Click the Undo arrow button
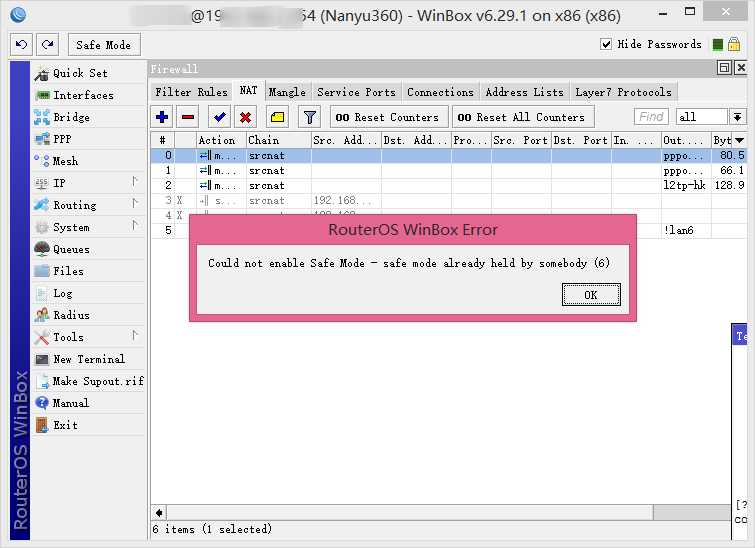The image size is (755, 548). [21, 45]
